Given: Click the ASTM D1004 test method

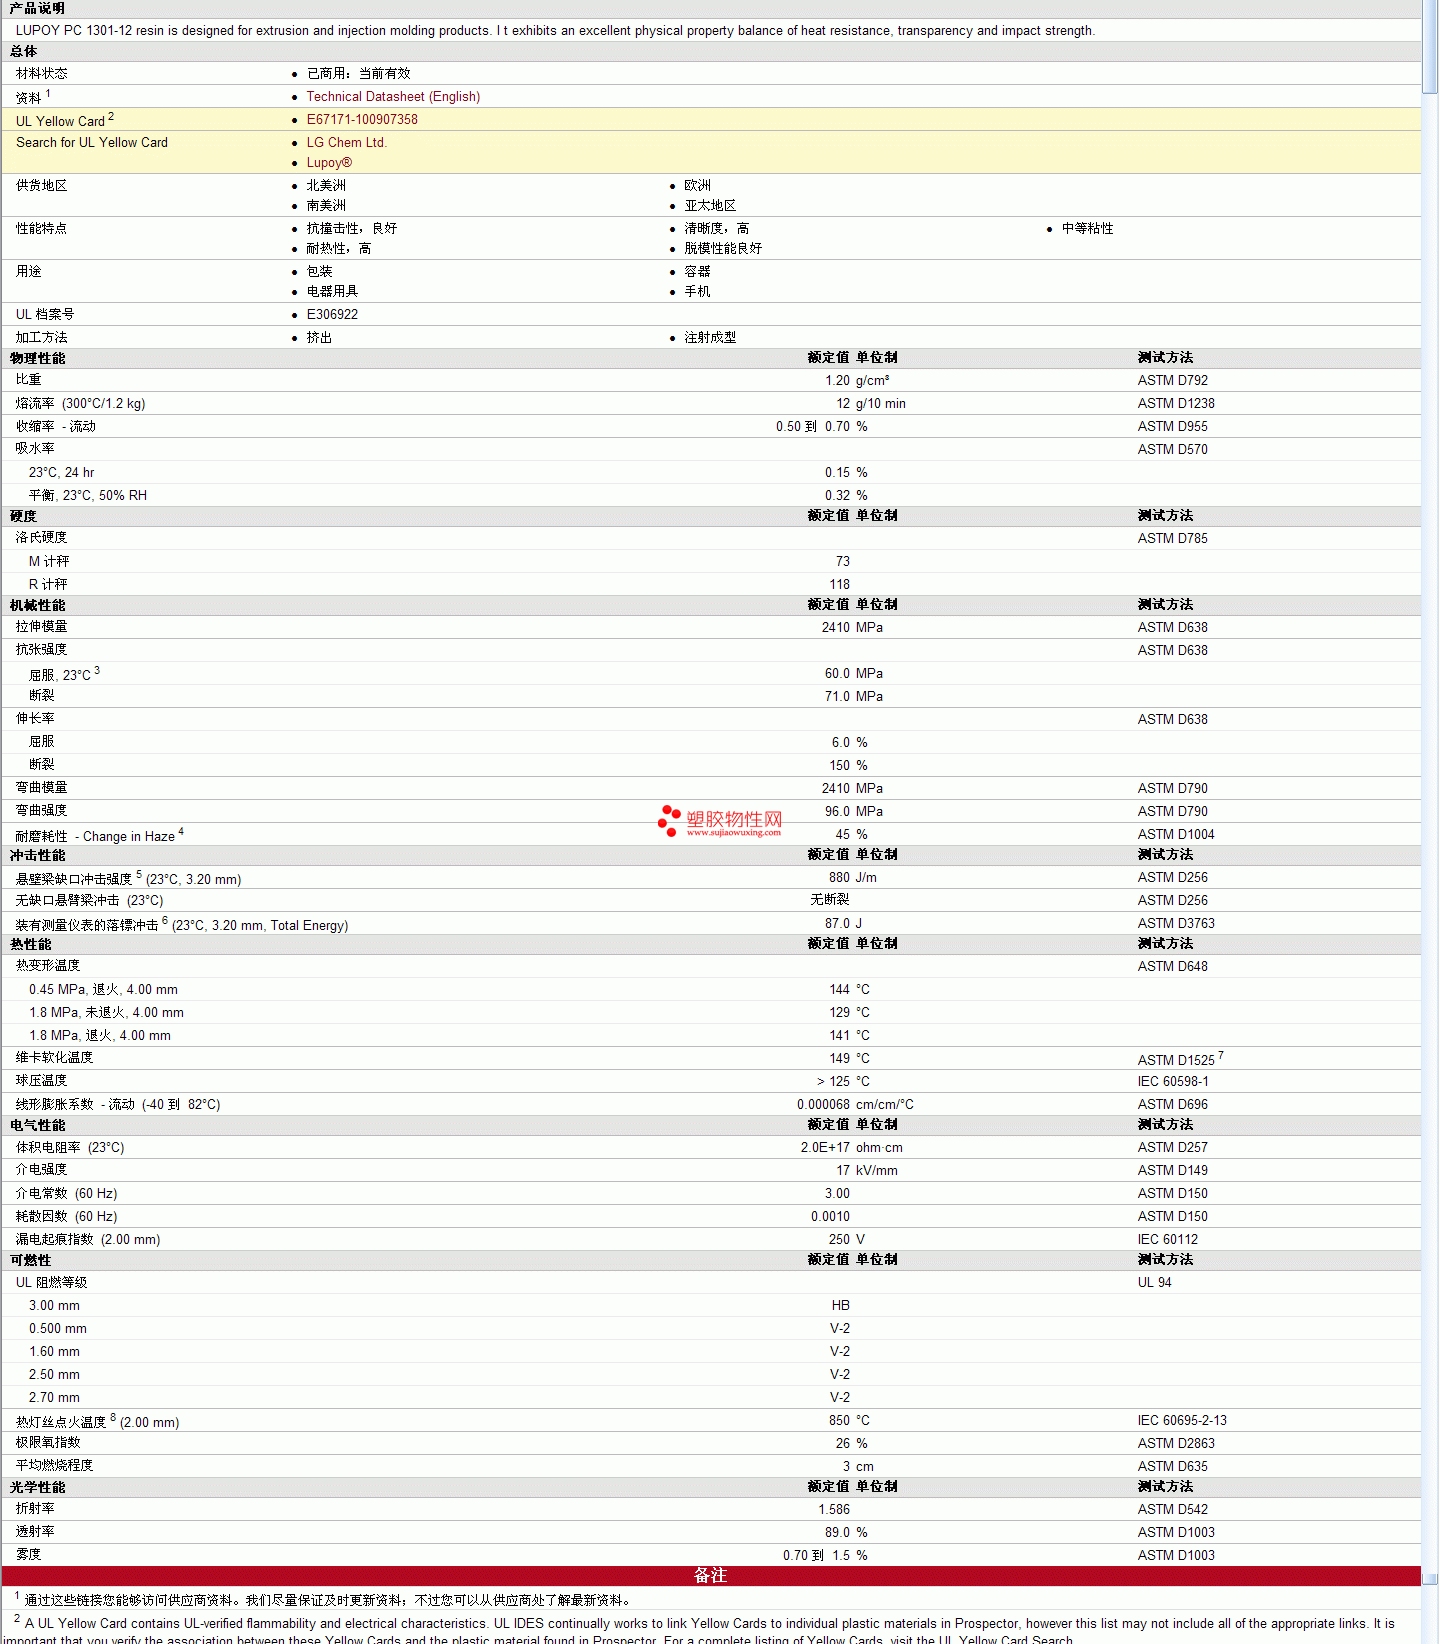Looking at the screenshot, I should [x=1176, y=835].
